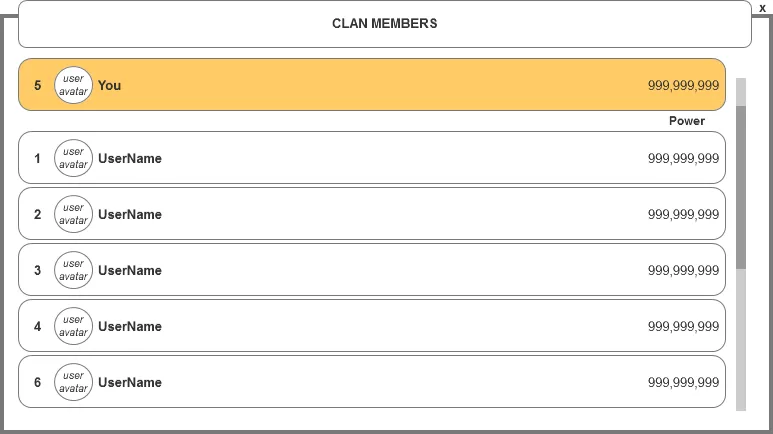Click the UserName of rank 2 member

(x=130, y=214)
